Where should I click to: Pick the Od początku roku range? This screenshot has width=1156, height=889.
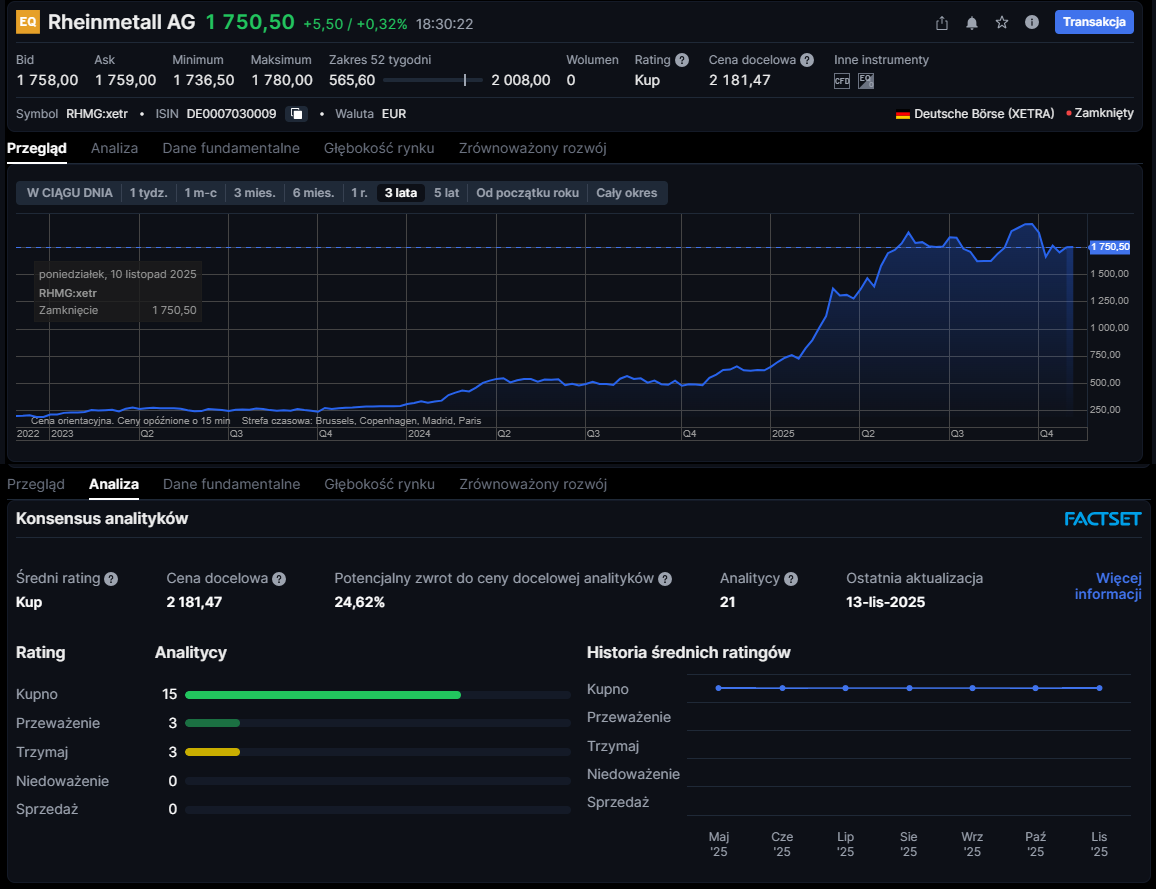tap(527, 193)
